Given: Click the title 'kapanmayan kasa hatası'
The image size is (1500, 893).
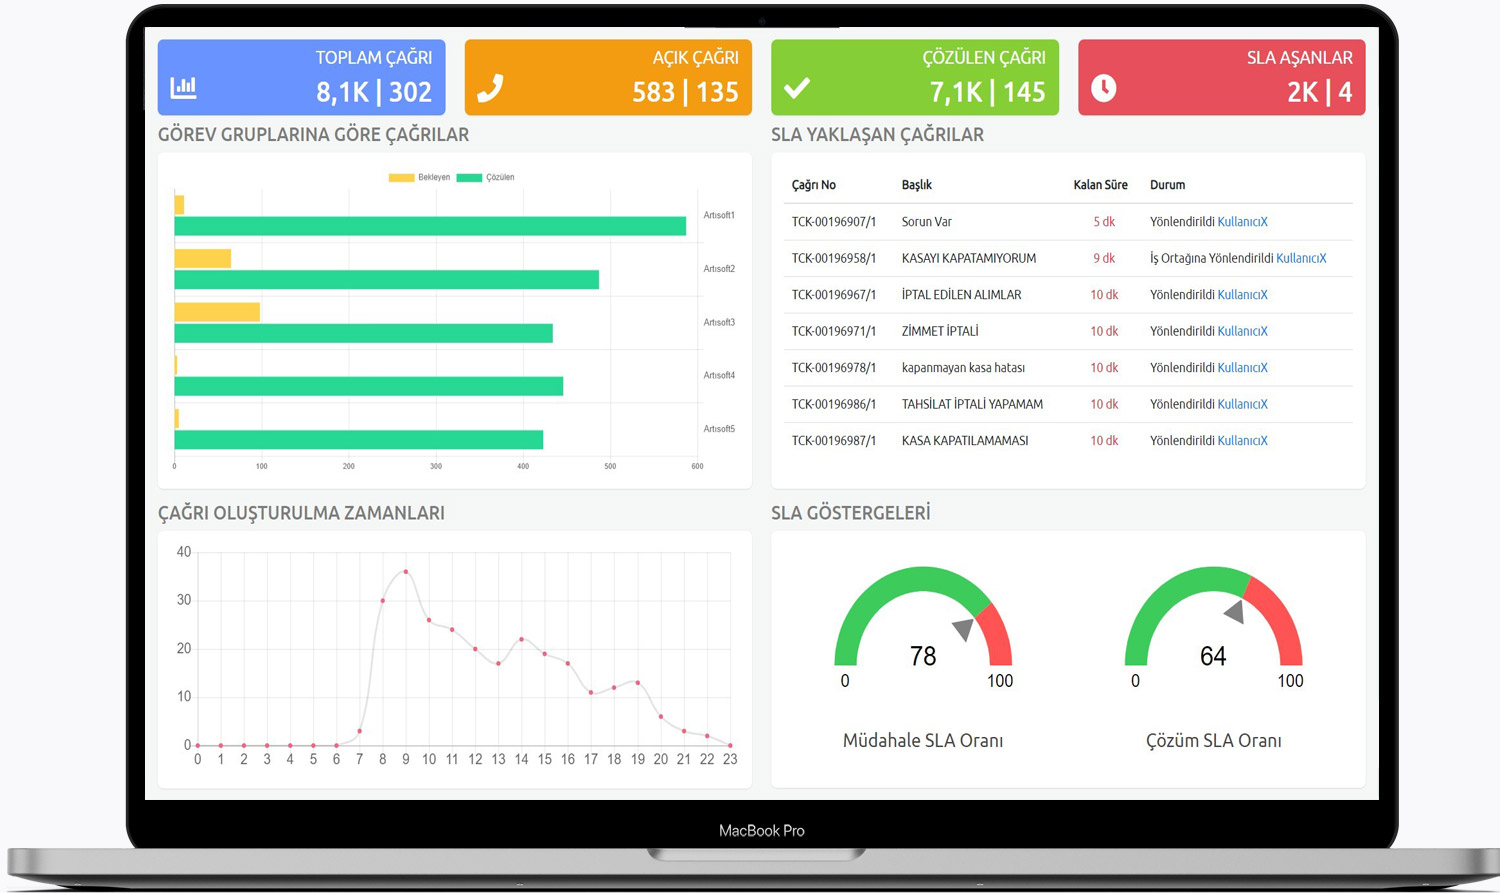Looking at the screenshot, I should point(963,368).
